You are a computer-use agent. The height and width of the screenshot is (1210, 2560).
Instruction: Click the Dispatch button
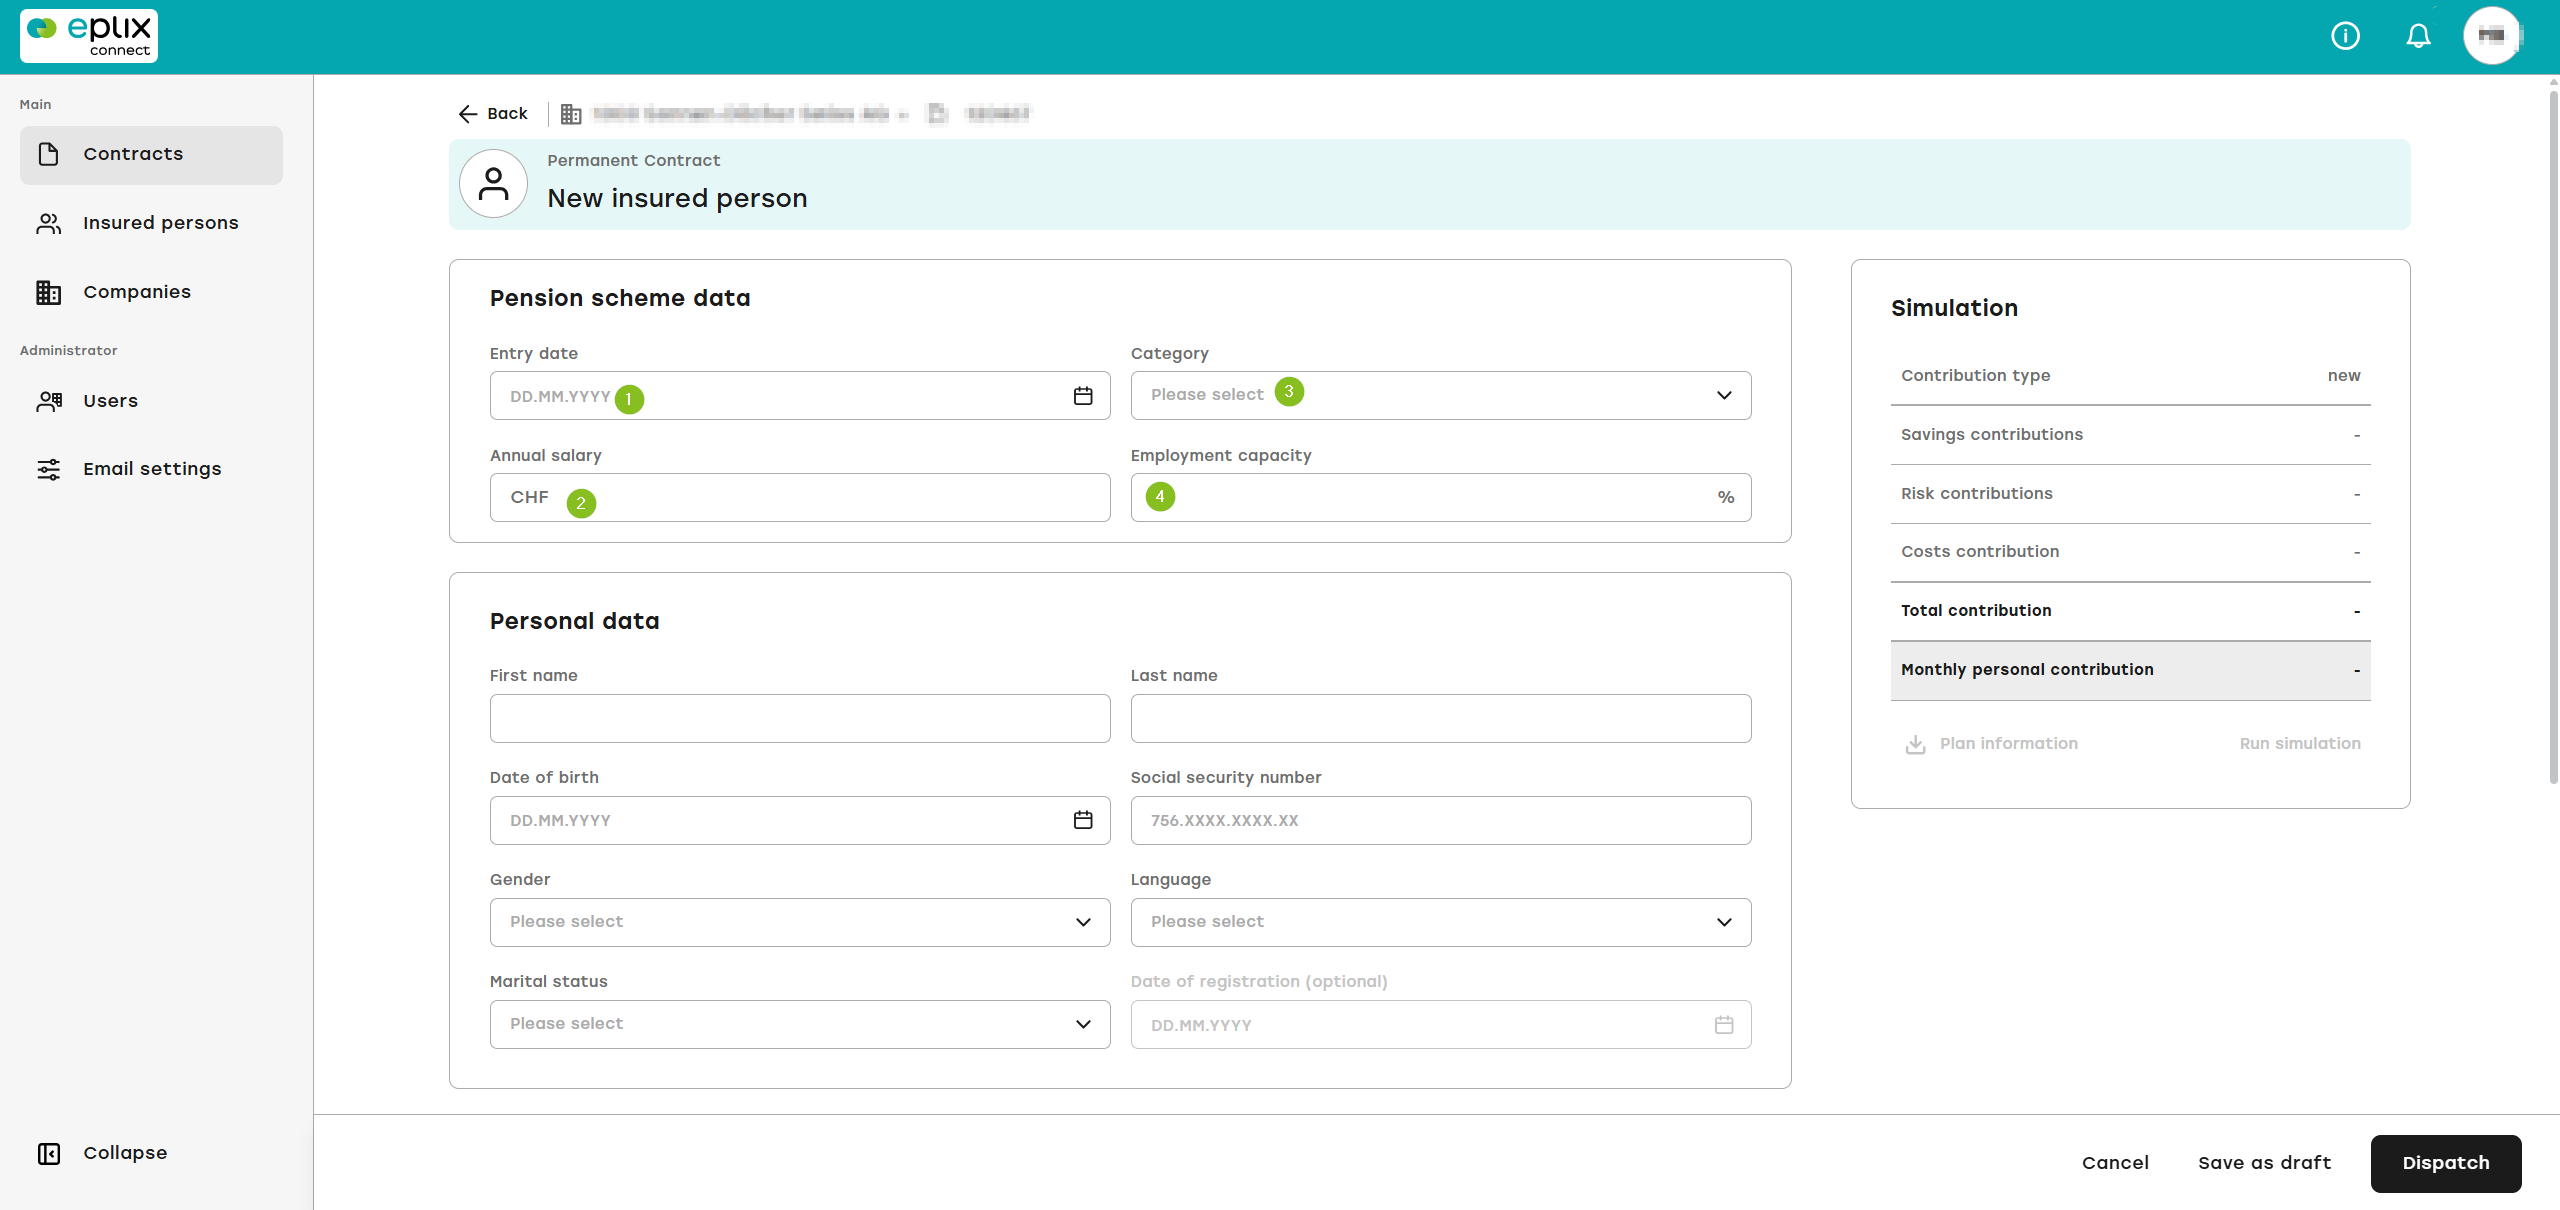tap(2446, 1164)
